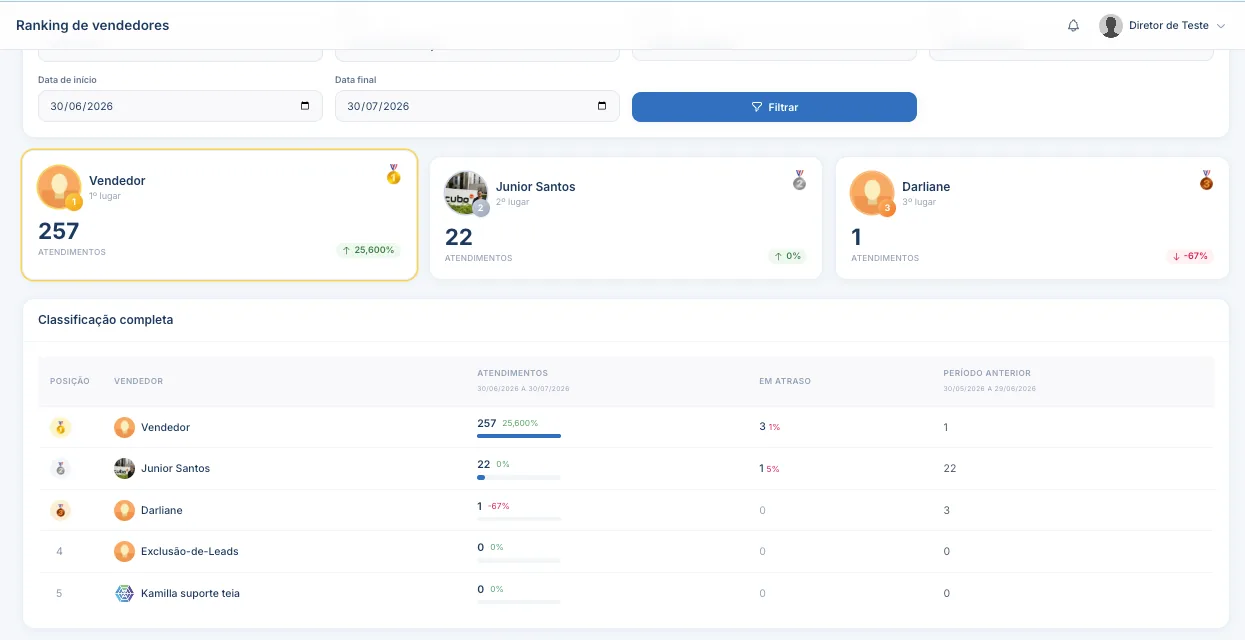
Task: Click the silver medal icon on Junior Santos card
Action: pos(799,180)
